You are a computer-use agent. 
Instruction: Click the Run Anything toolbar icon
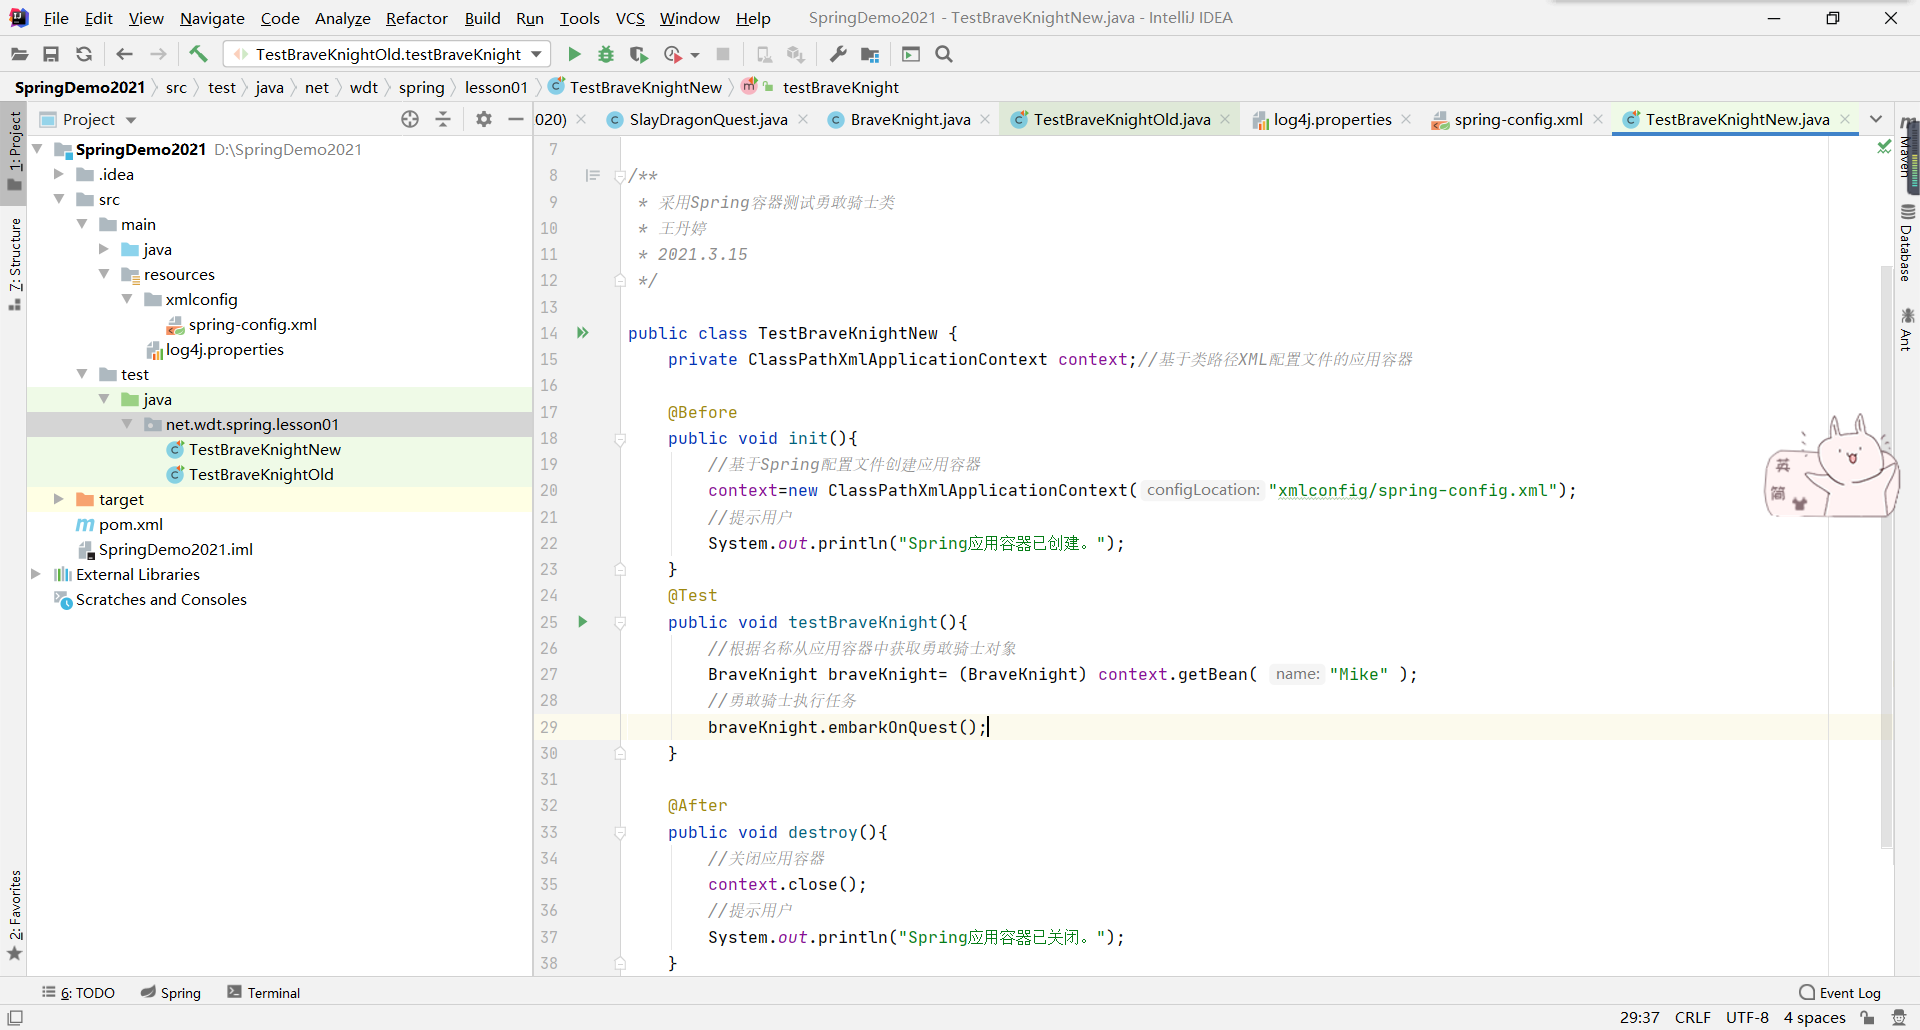point(911,54)
